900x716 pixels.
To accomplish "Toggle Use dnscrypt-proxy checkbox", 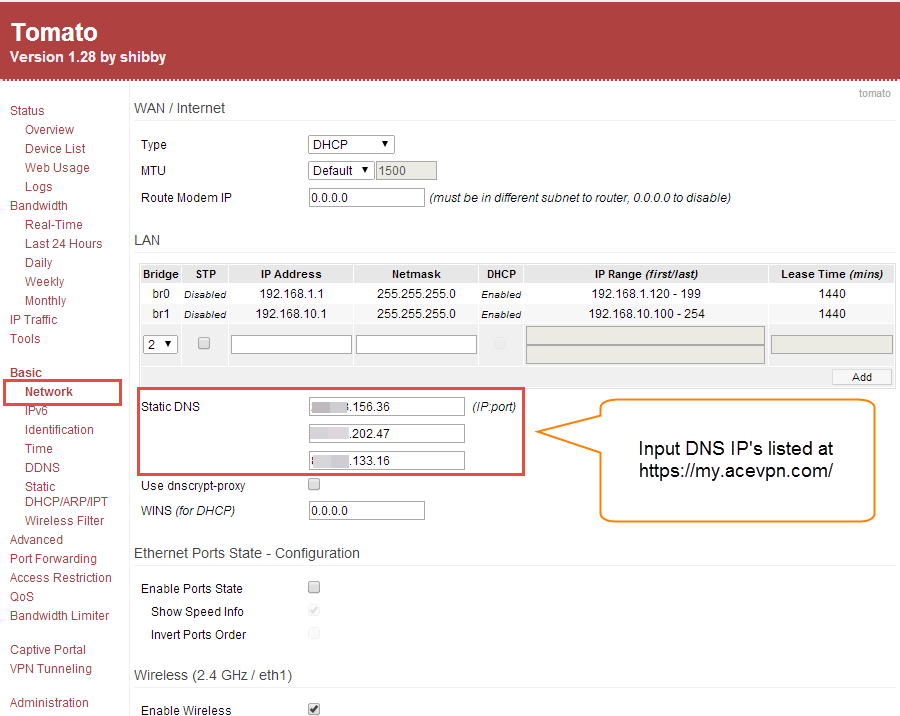I will (x=314, y=484).
